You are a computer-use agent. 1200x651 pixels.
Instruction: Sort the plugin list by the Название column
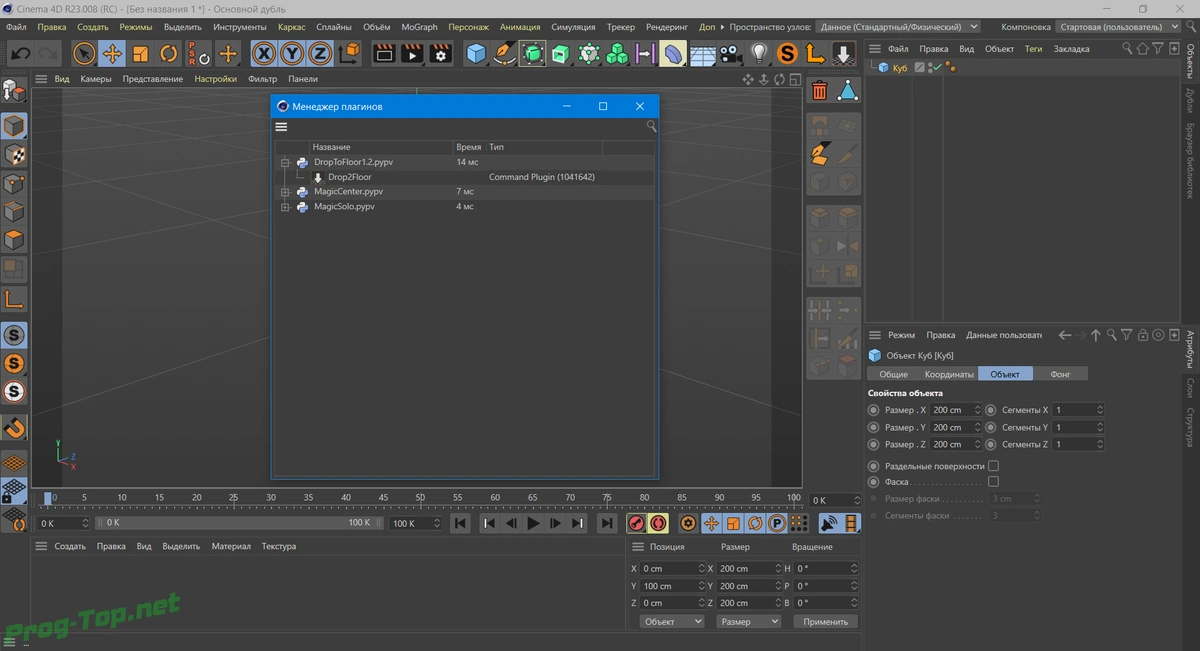(x=380, y=147)
